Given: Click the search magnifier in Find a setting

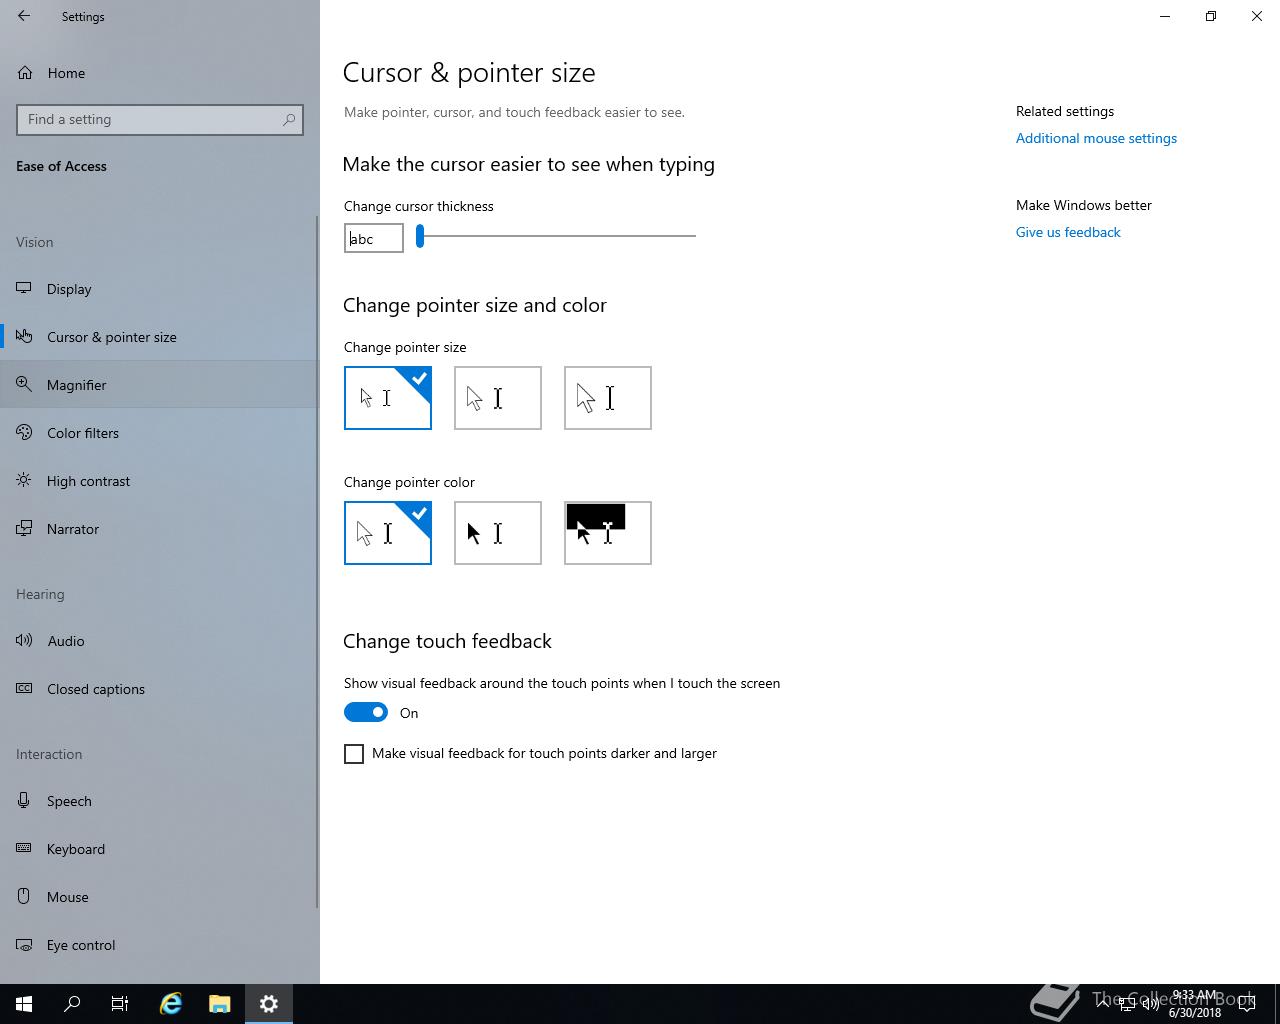Looking at the screenshot, I should [289, 119].
